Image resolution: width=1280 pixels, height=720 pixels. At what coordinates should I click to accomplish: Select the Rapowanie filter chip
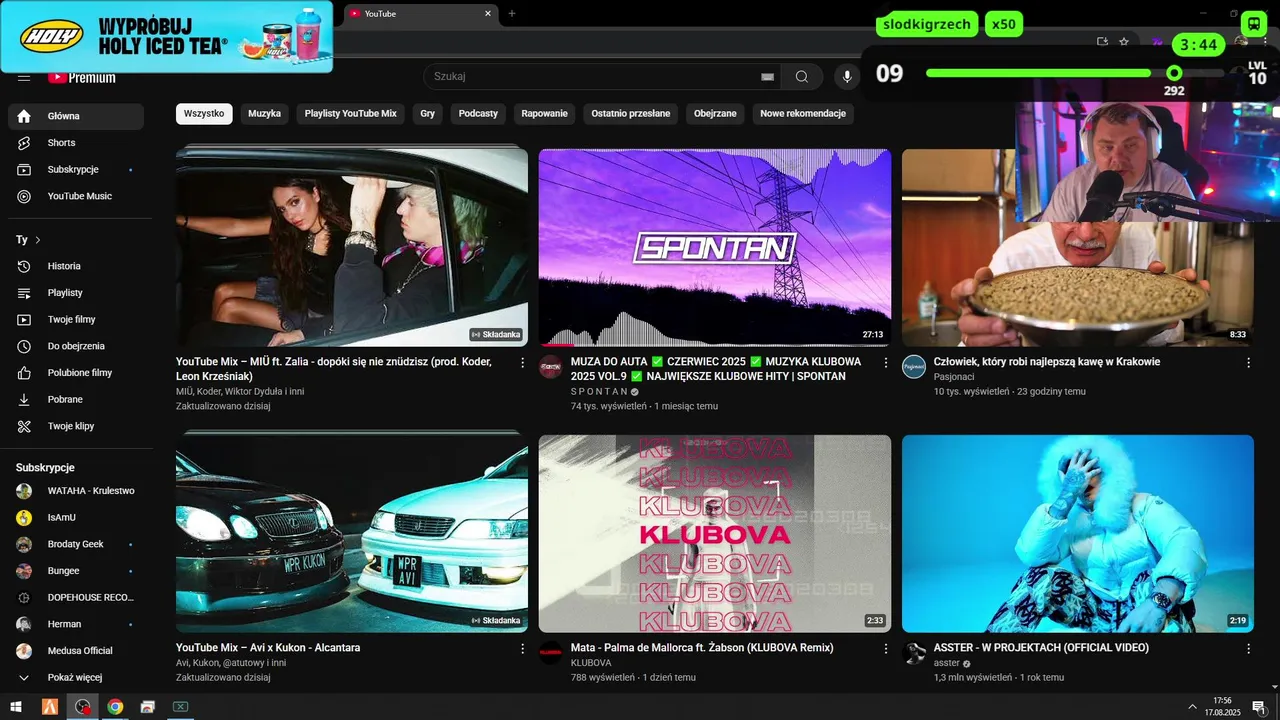click(545, 114)
